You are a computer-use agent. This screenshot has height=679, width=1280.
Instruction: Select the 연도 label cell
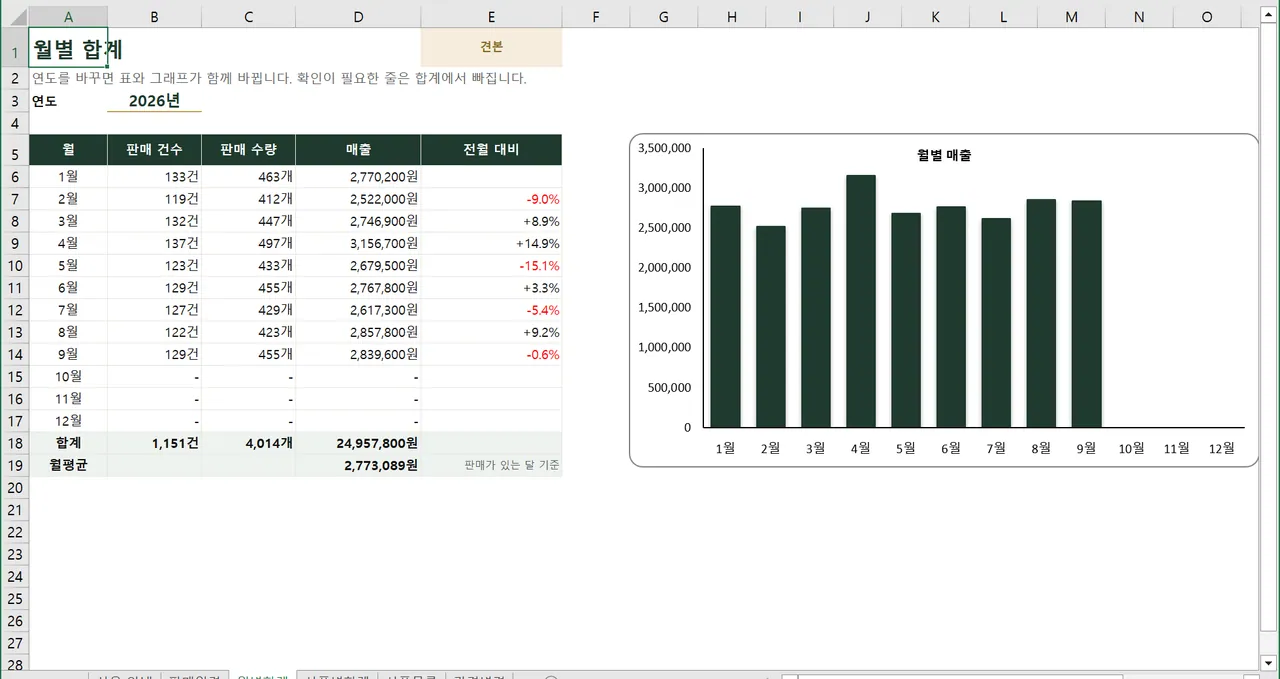click(68, 101)
